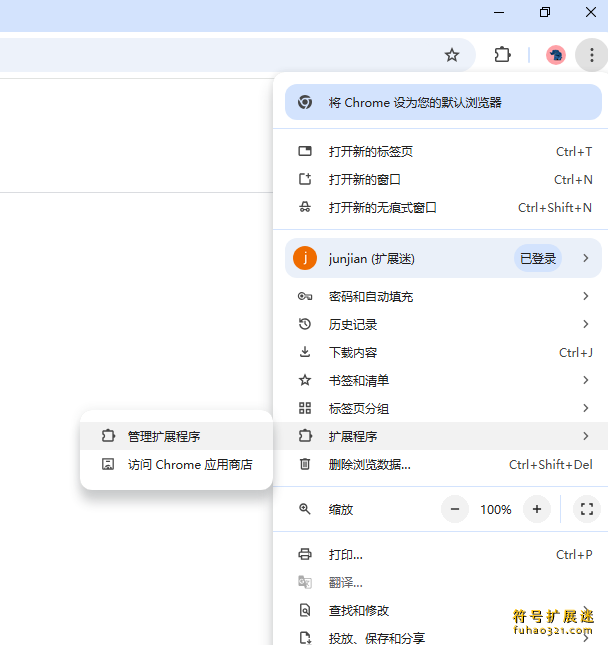Click the translate icon

click(305, 582)
